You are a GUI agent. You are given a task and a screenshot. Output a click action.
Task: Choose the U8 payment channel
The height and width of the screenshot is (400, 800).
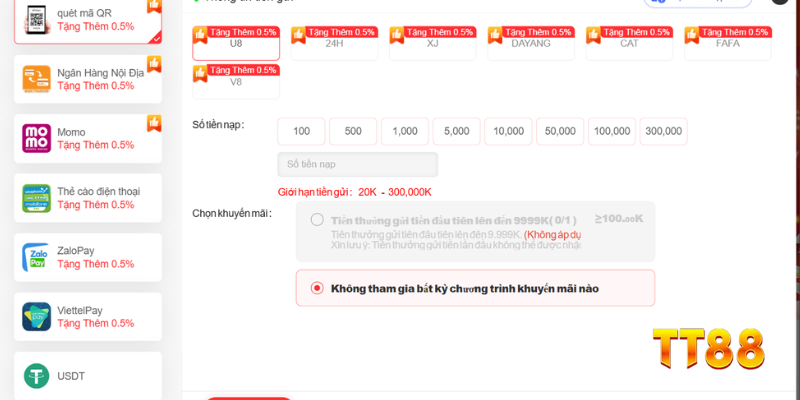[x=236, y=43]
